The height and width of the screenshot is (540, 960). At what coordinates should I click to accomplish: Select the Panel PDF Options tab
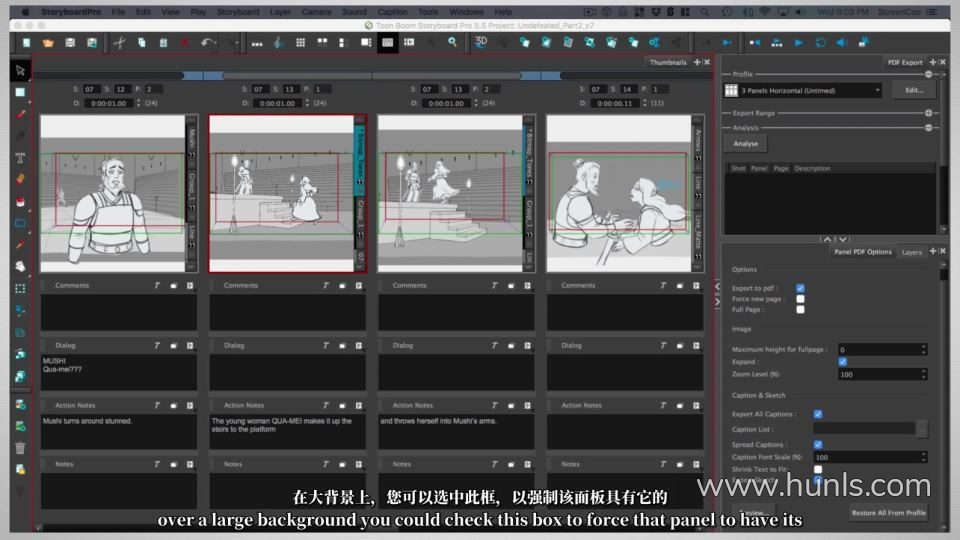[863, 252]
